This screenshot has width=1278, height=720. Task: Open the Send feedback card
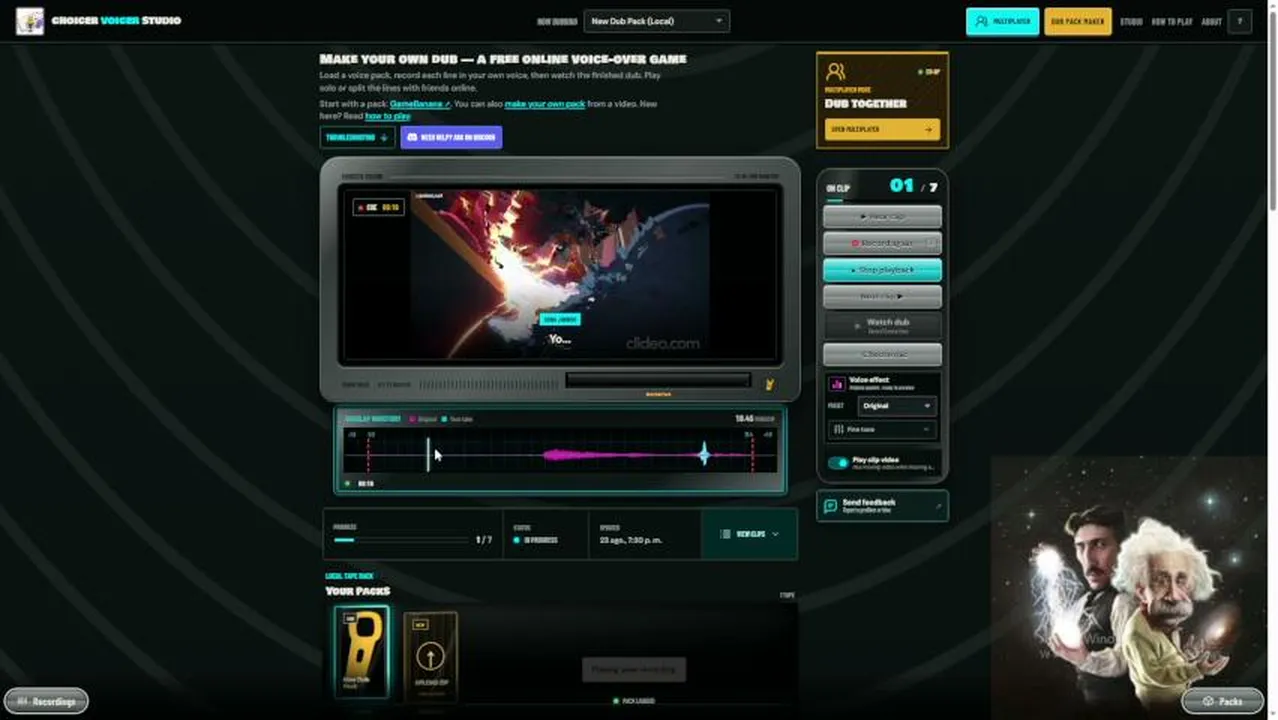tap(882, 506)
